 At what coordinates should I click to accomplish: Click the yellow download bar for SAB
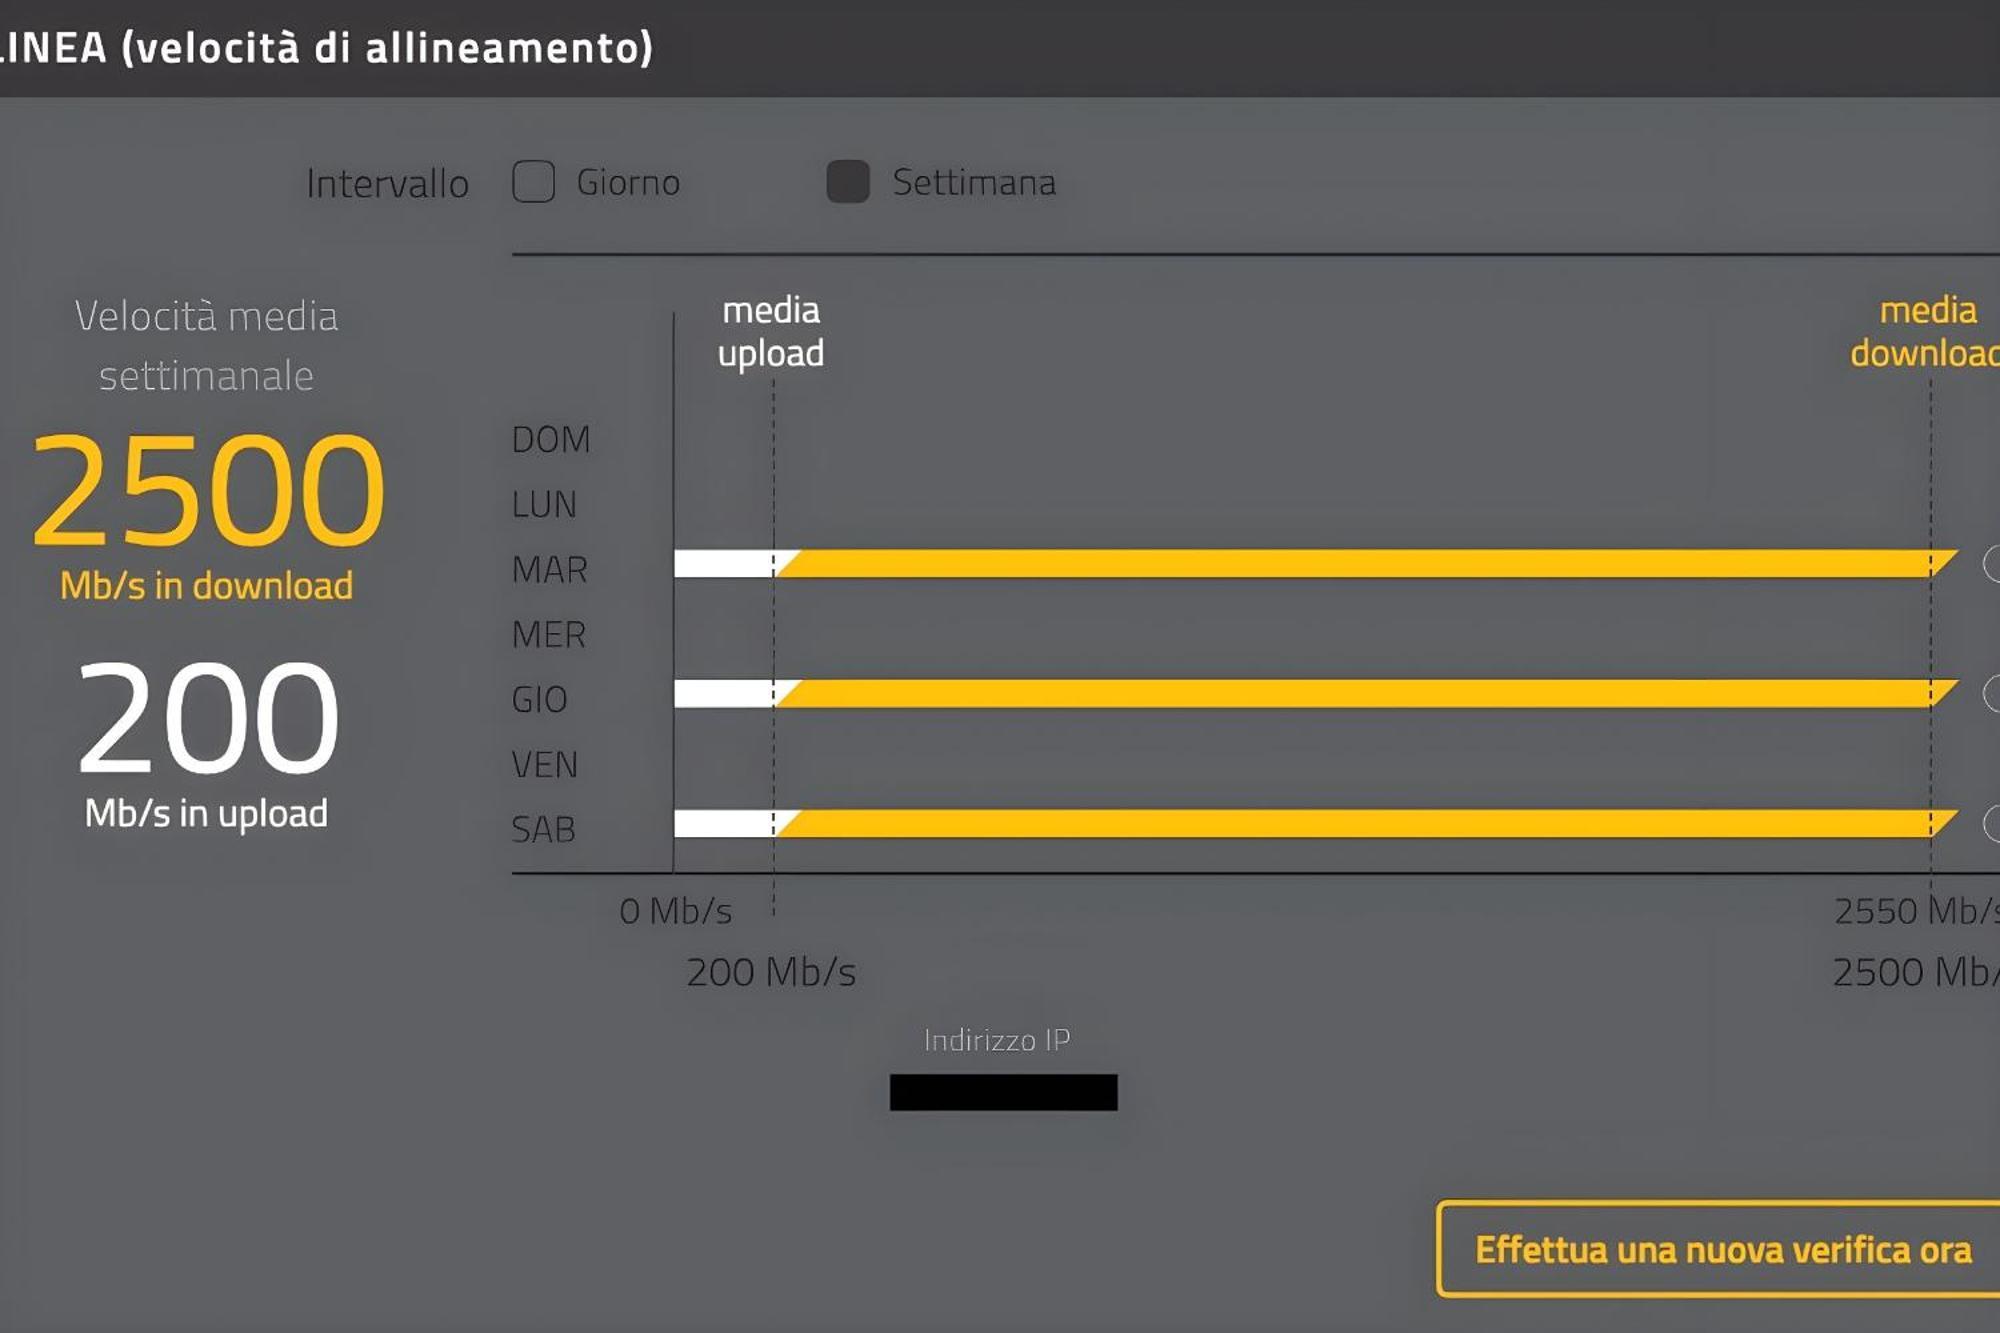1367,823
